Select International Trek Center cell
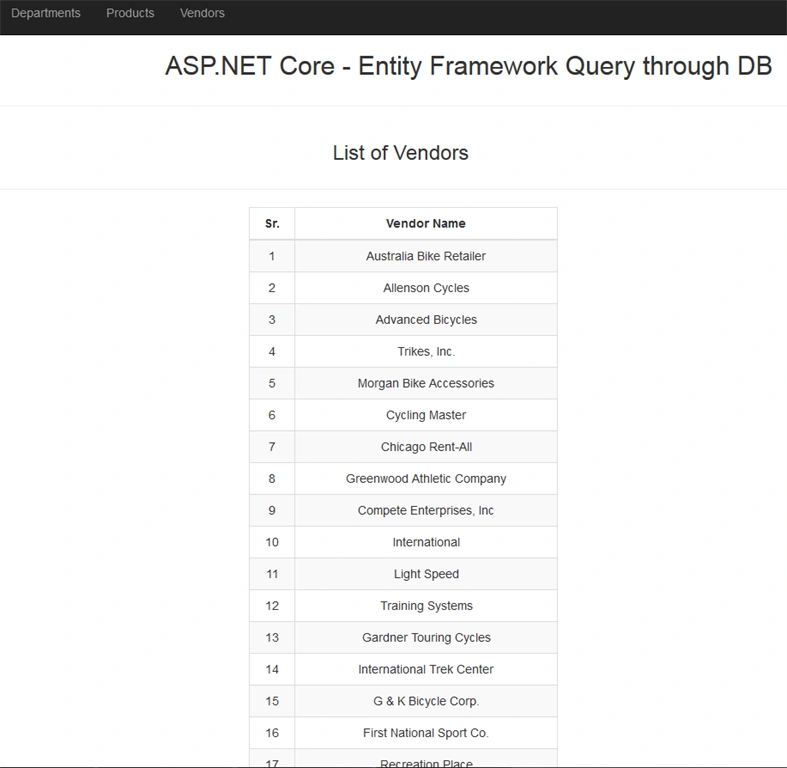Screen dimensions: 787x768 pos(426,669)
